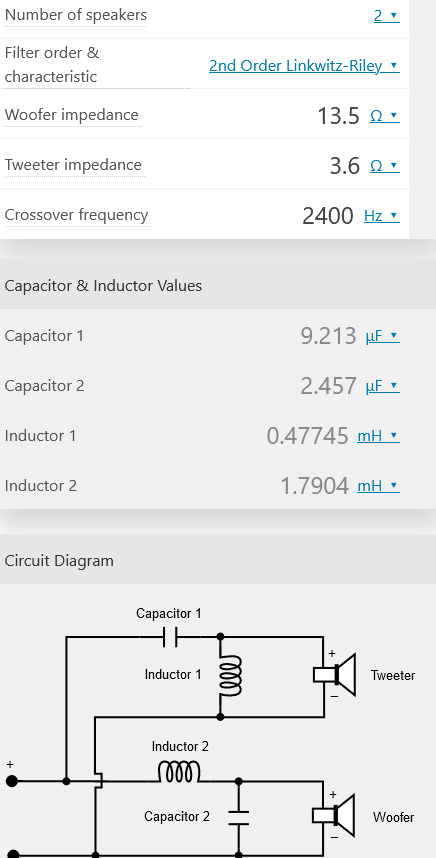The height and width of the screenshot is (858, 436).
Task: Change the Inductor 2 unit mH
Action: point(379,486)
